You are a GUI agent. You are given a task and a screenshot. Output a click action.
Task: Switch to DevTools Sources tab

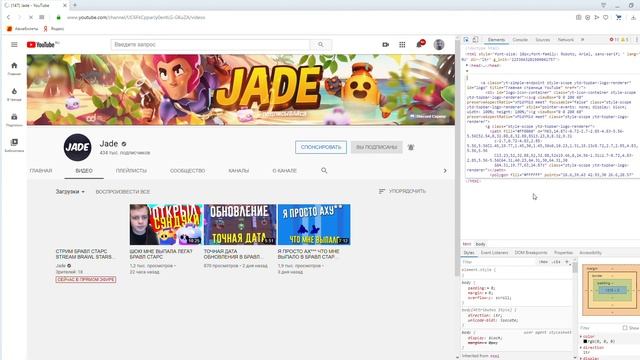(x=542, y=40)
